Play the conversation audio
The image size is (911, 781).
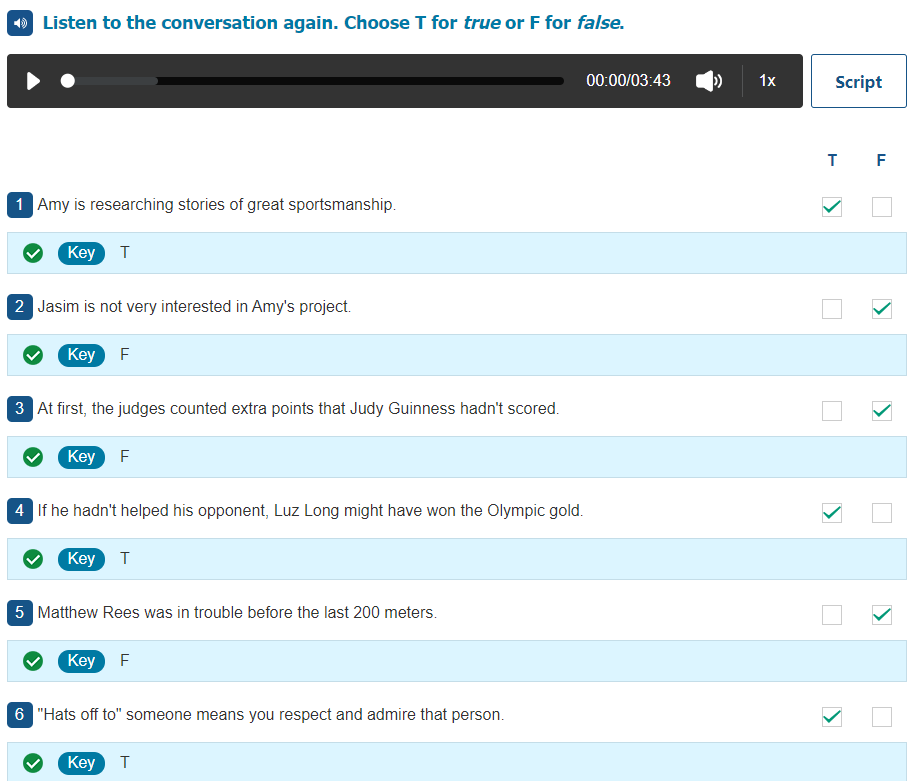click(34, 81)
